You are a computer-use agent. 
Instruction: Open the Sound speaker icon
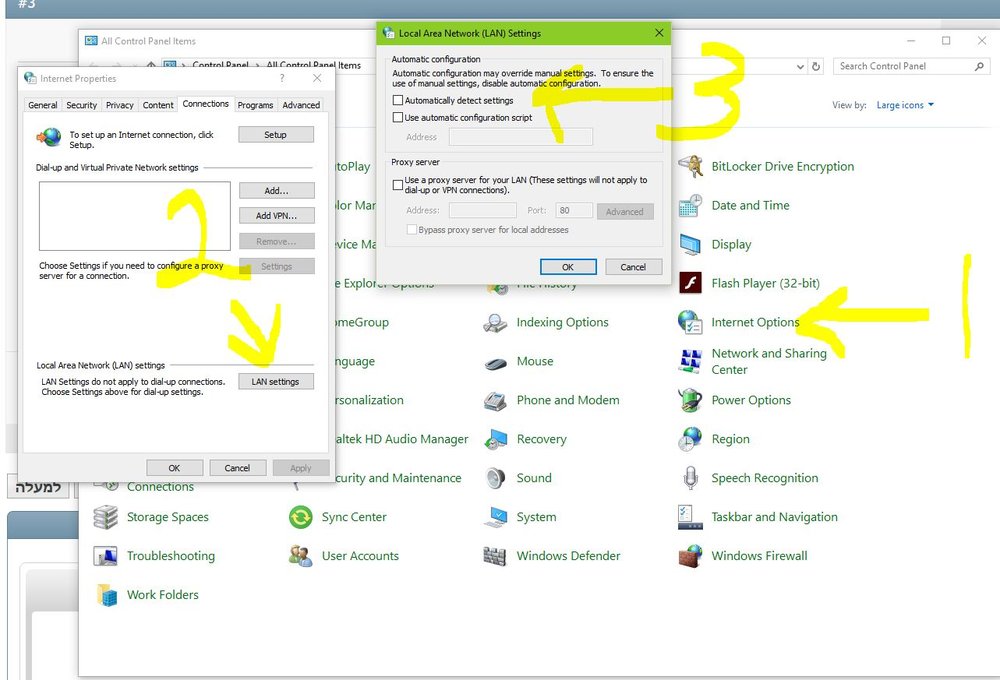[495, 478]
